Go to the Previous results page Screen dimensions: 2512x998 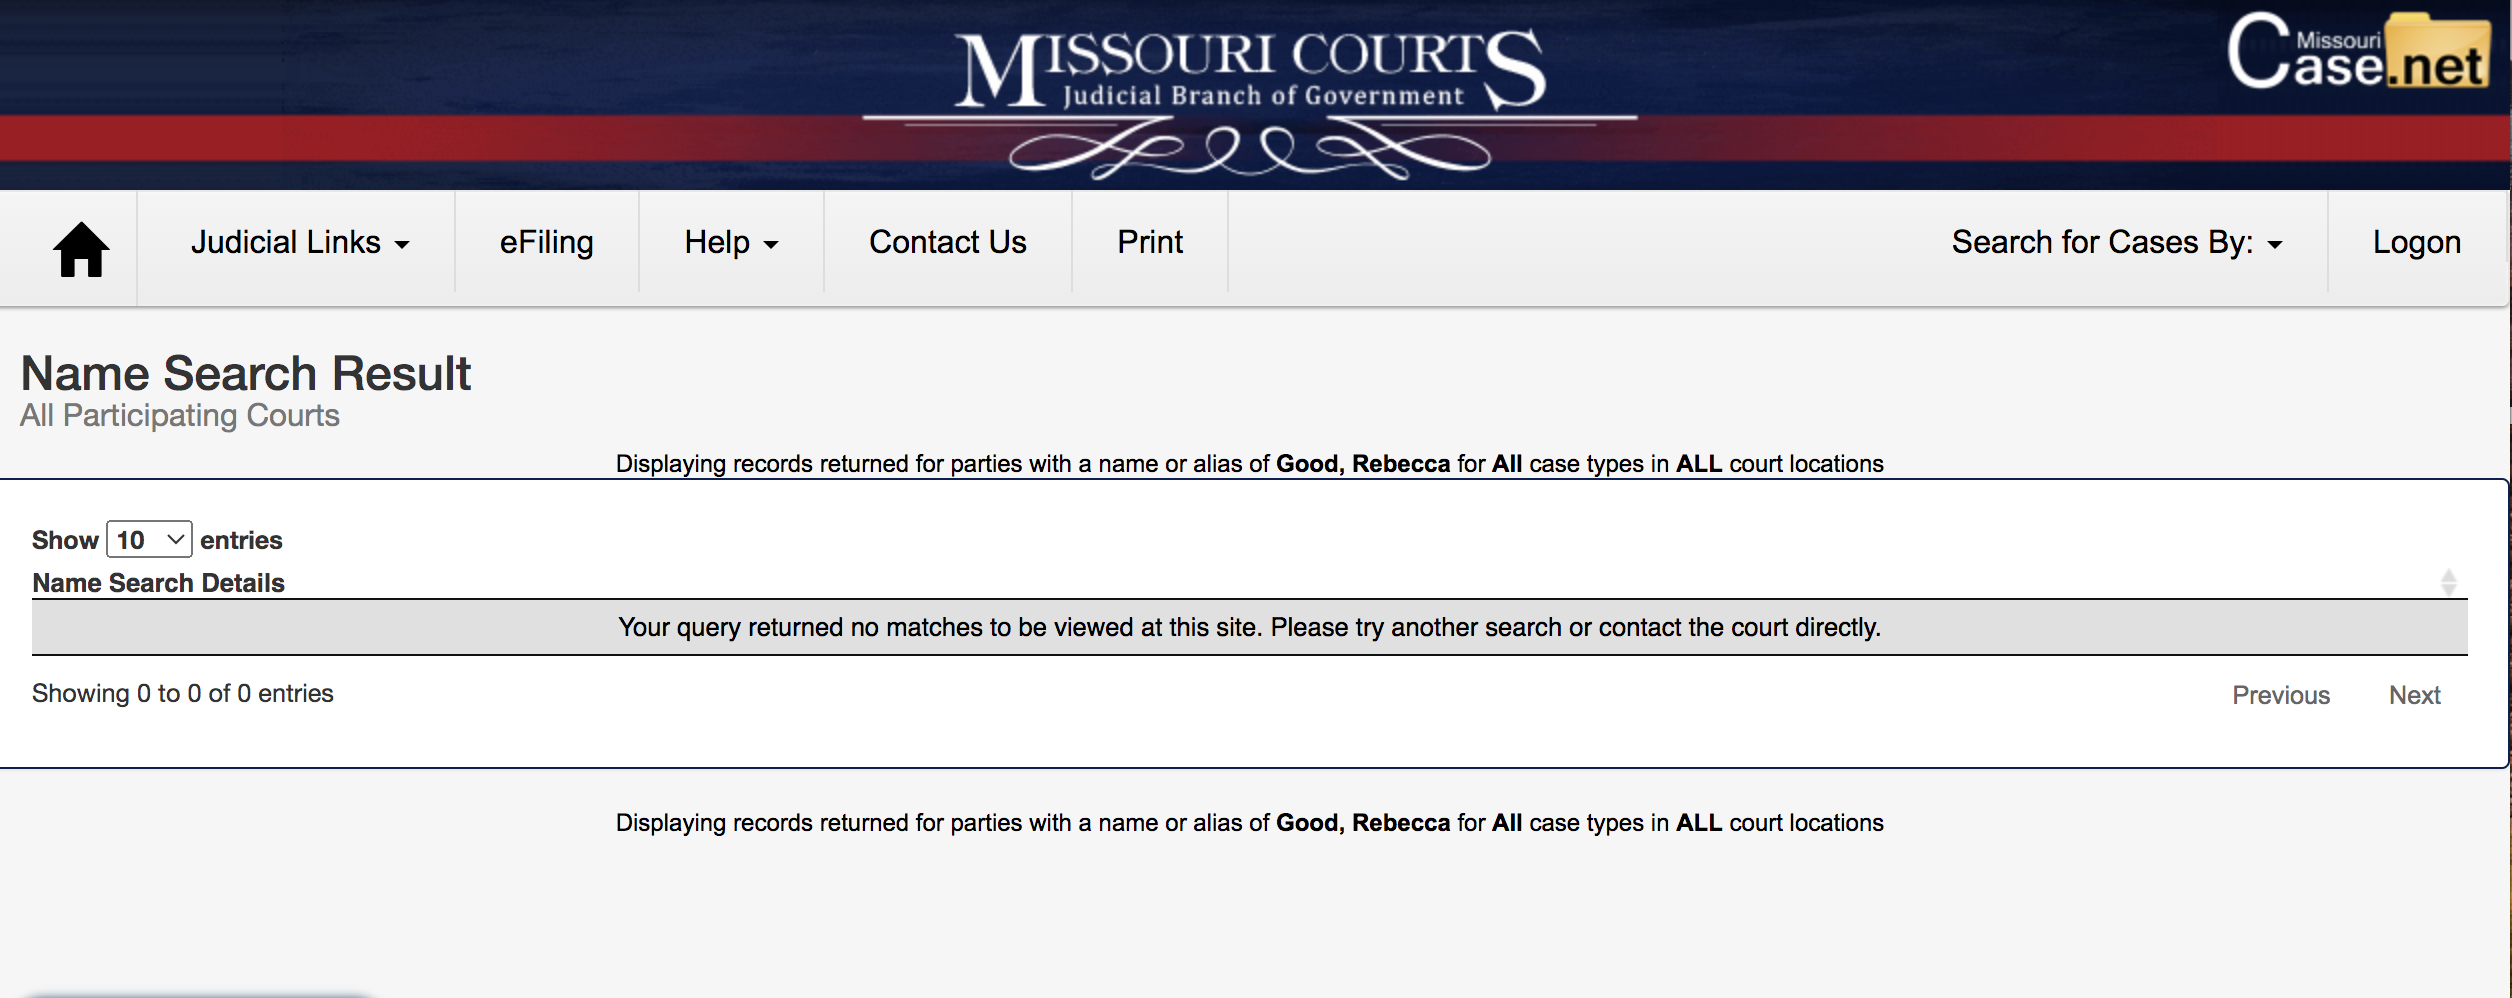coord(2280,695)
